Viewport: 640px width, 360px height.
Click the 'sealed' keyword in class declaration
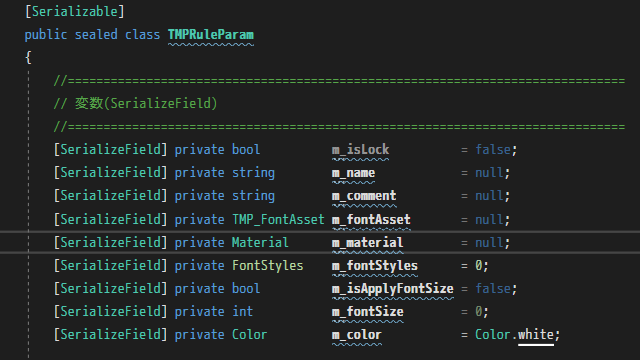tap(96, 35)
